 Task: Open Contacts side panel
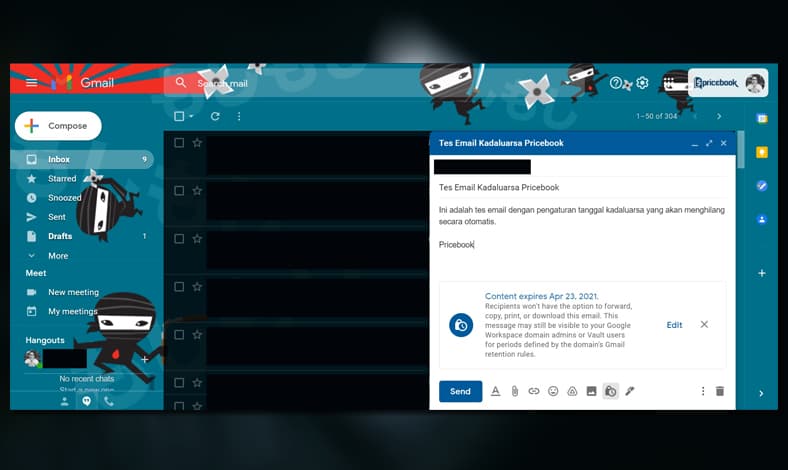[x=762, y=219]
